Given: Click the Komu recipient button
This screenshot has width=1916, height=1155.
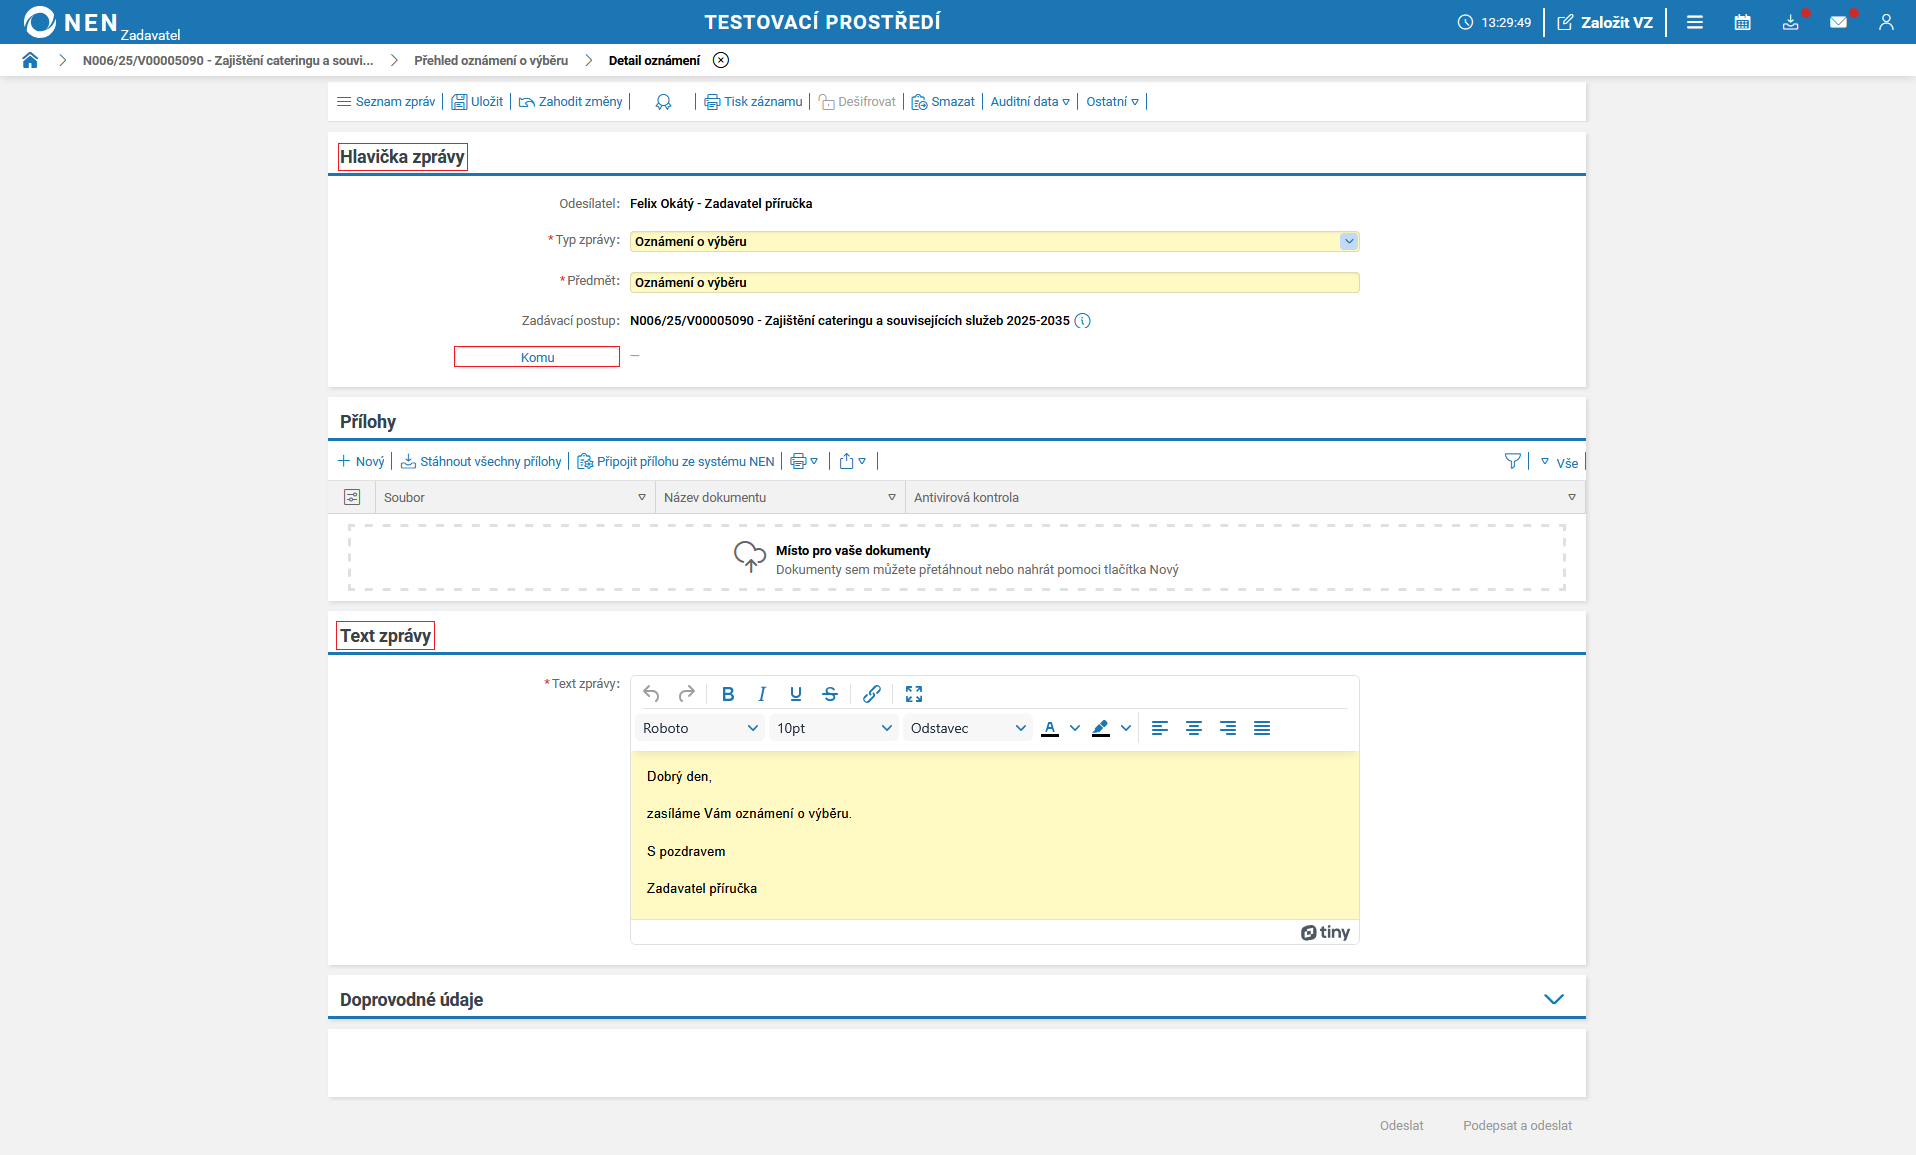Looking at the screenshot, I should tap(537, 357).
